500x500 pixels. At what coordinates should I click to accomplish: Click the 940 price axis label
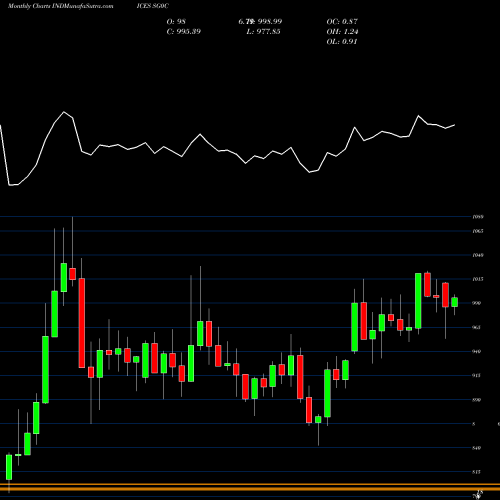[x=477, y=351]
